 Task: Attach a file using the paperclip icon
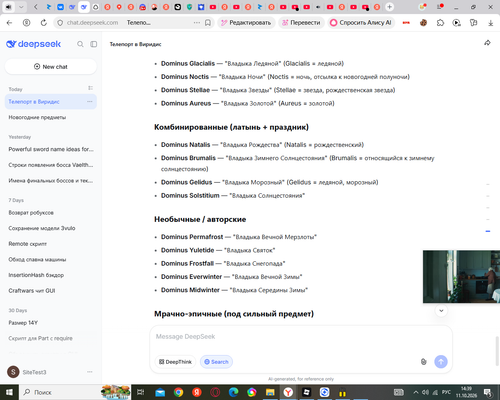(423, 362)
